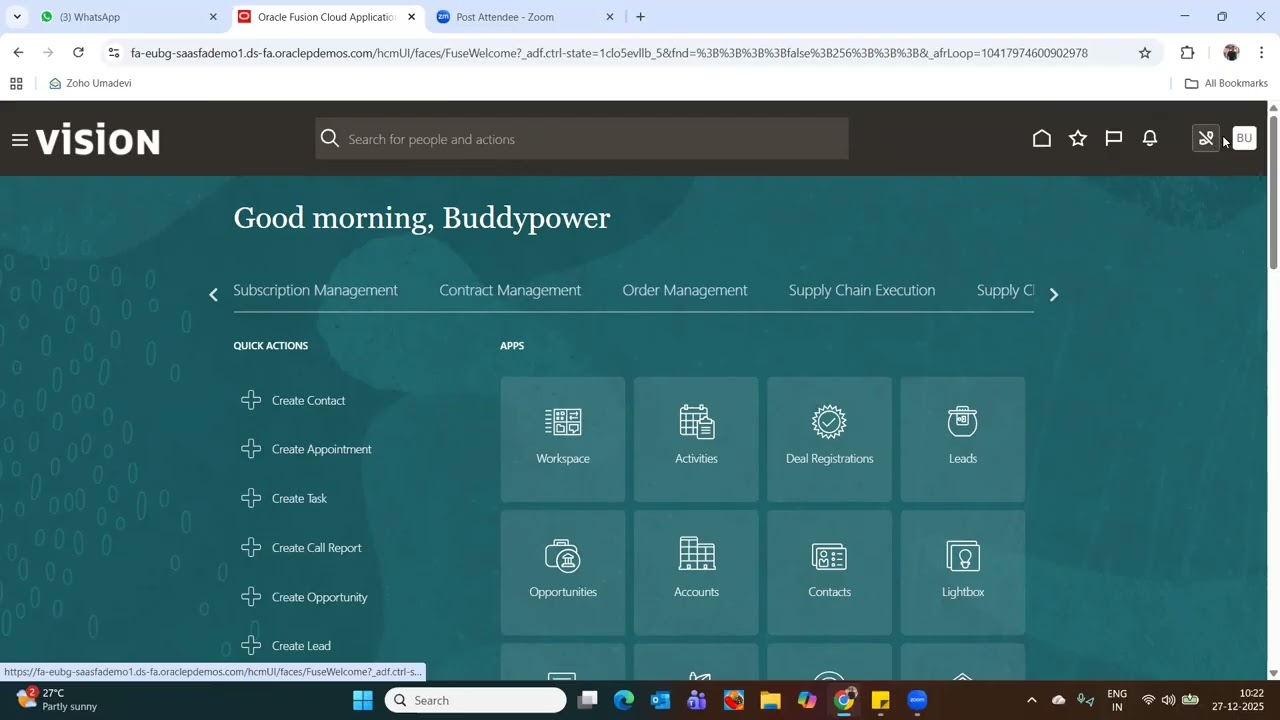Open the All Bookmarks folder
This screenshot has height=720, width=1280.
tap(1226, 83)
